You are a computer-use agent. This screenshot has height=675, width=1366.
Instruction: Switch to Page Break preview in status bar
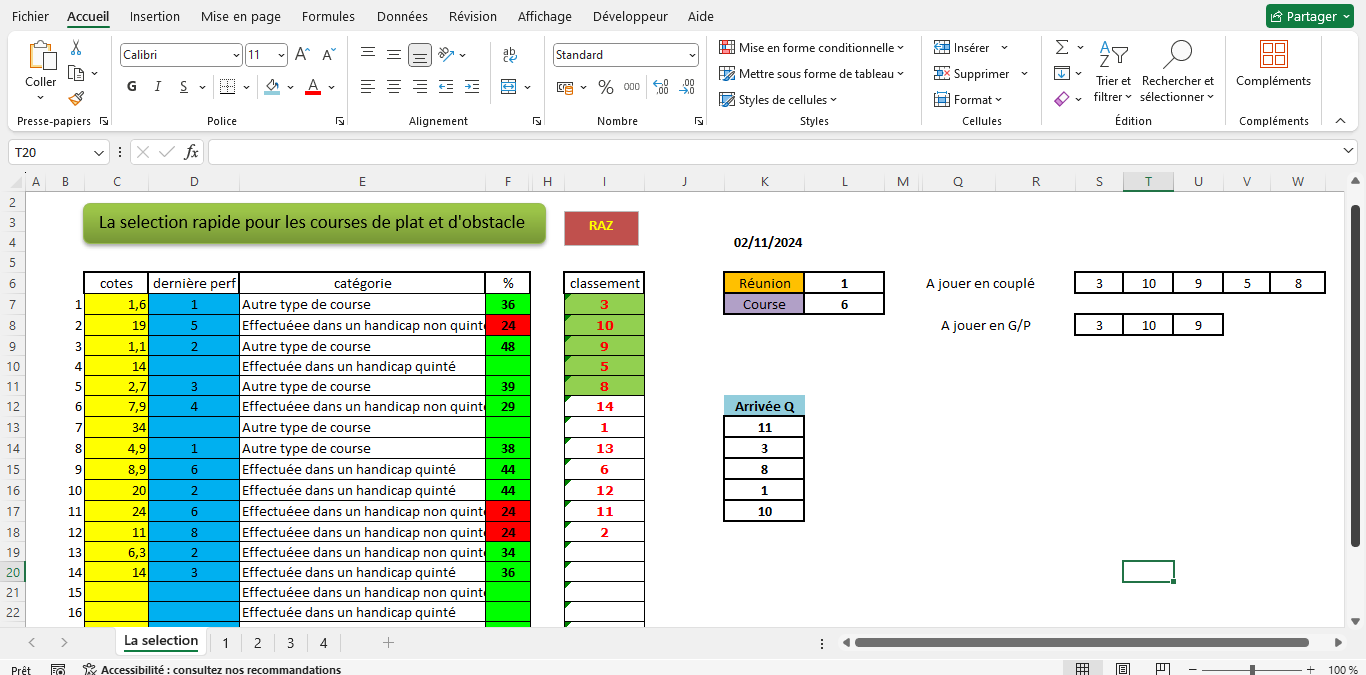point(1163,669)
